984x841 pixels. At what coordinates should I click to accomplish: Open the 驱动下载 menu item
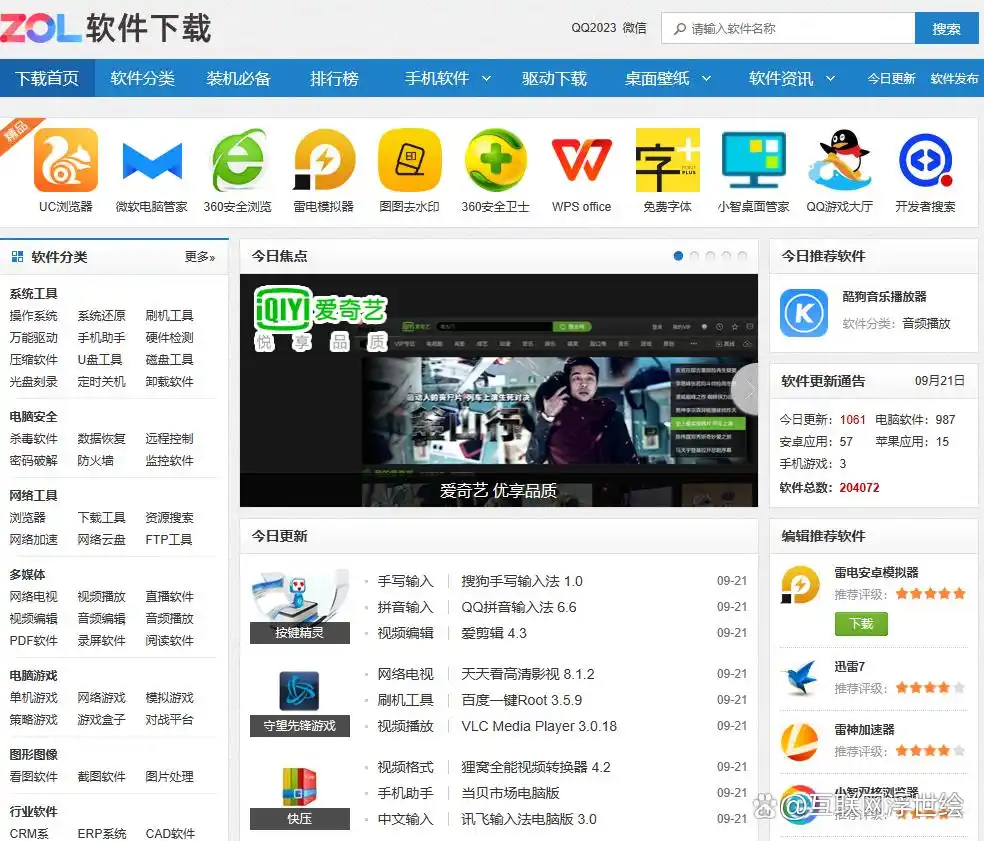click(554, 76)
